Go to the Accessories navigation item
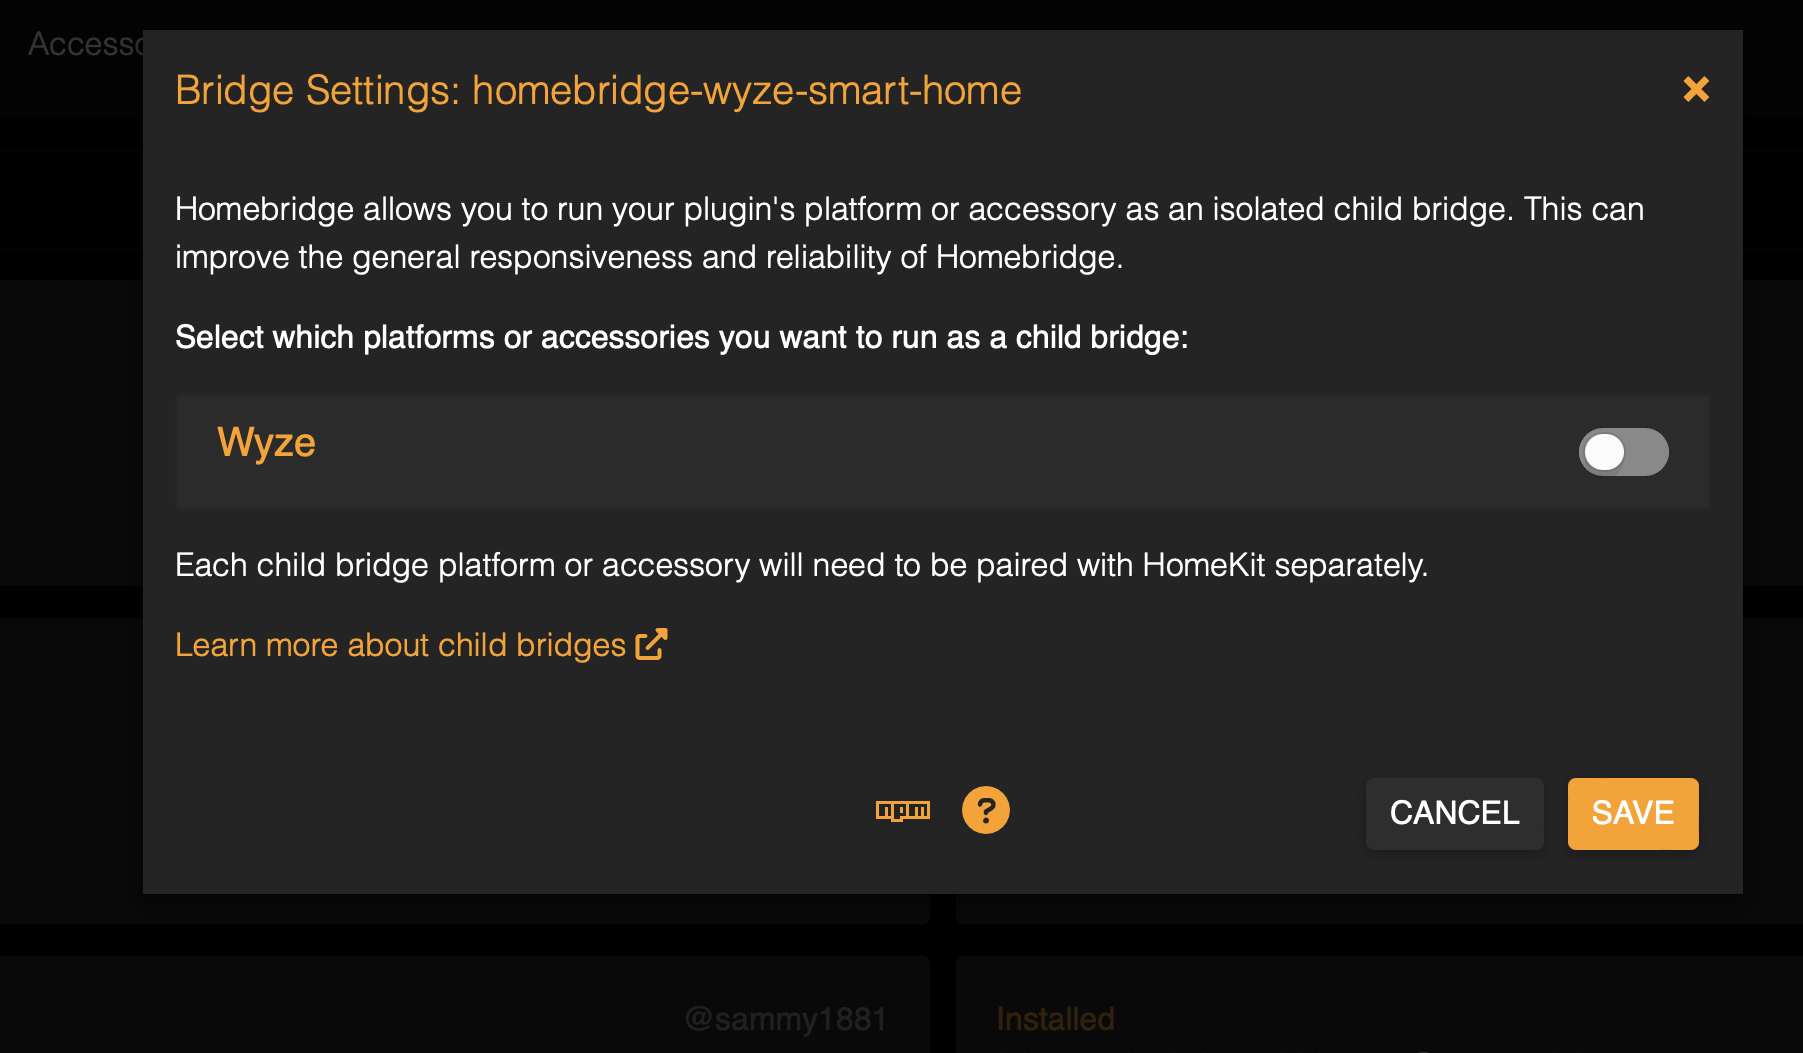1803x1053 pixels. [90, 42]
